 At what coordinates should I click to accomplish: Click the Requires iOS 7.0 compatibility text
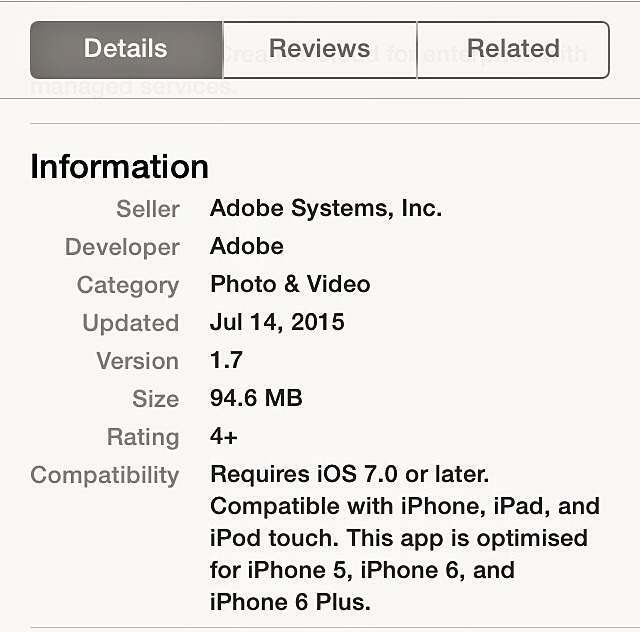350,474
